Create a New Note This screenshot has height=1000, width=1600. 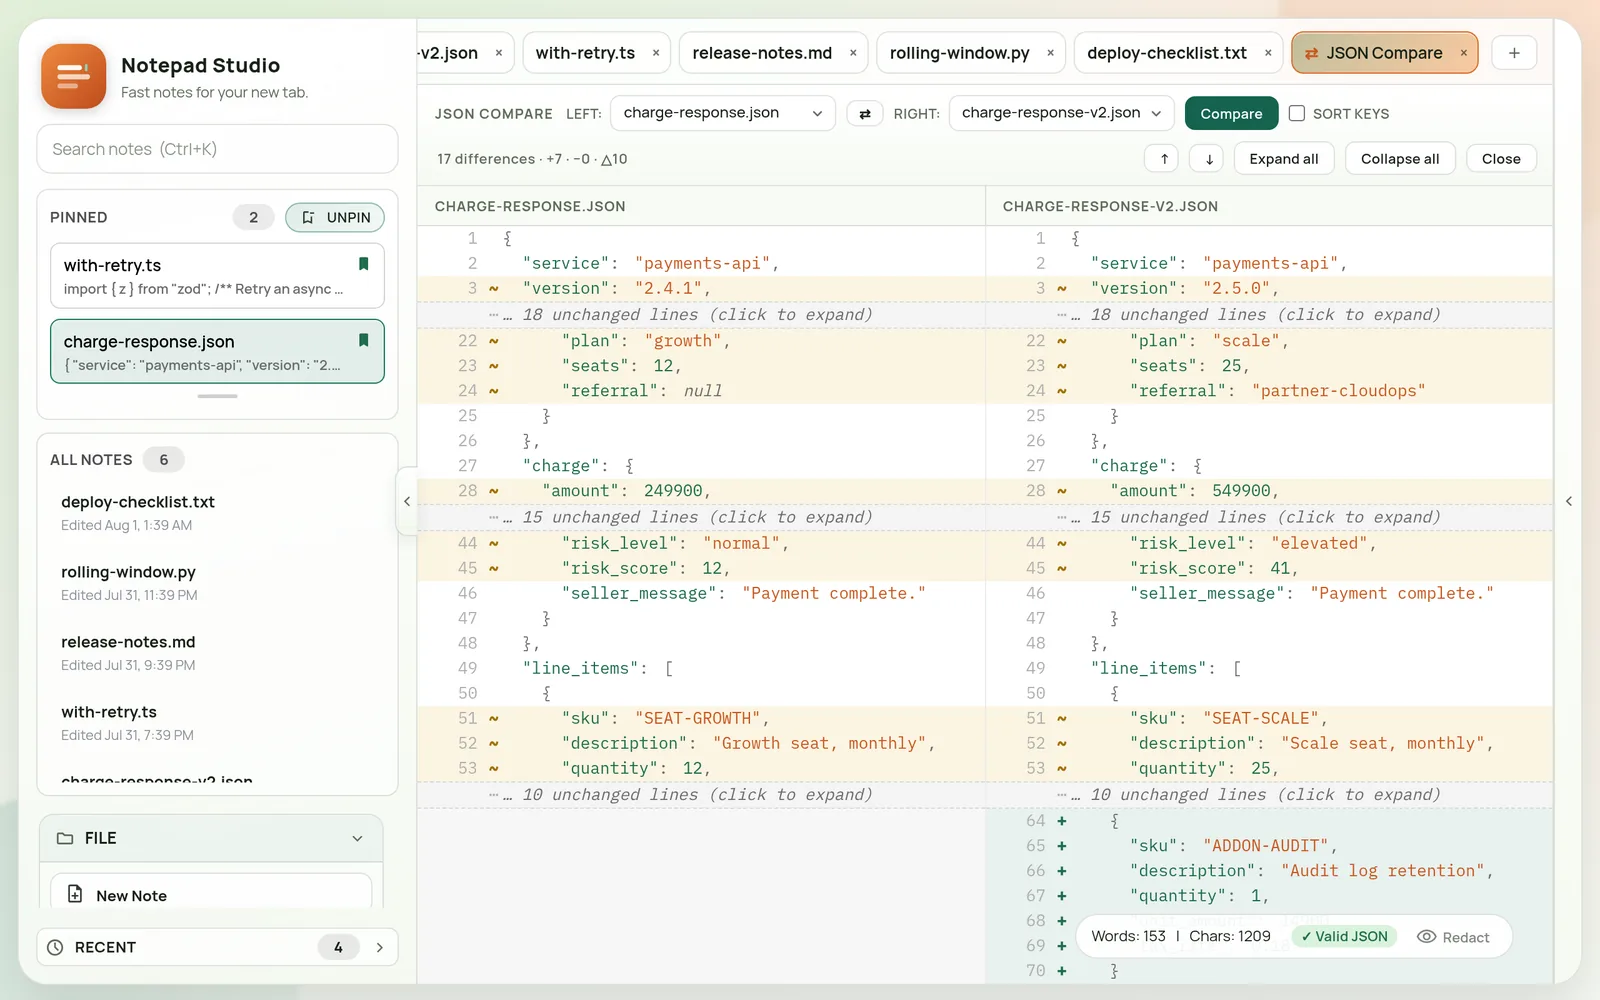pos(211,894)
